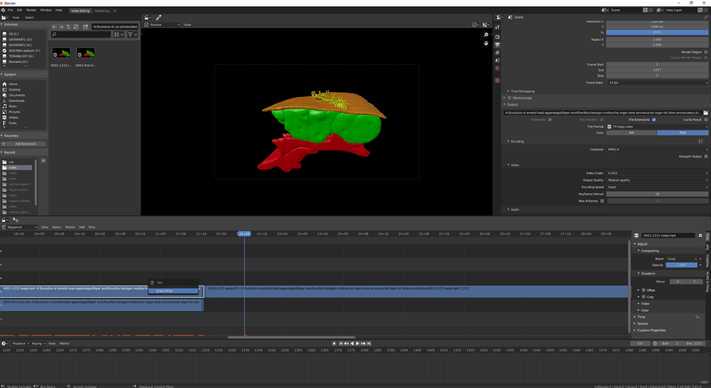Click the file browser editor type icon
The width and height of the screenshot is (711, 388).
[x=4, y=18]
